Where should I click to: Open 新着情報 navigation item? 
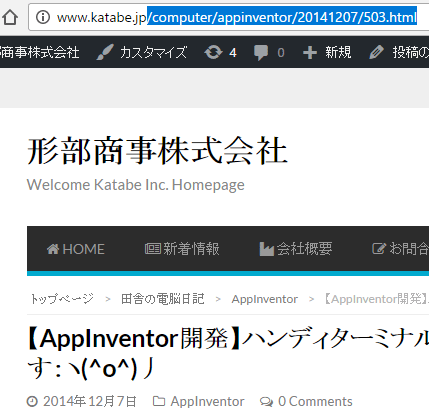[x=191, y=249]
